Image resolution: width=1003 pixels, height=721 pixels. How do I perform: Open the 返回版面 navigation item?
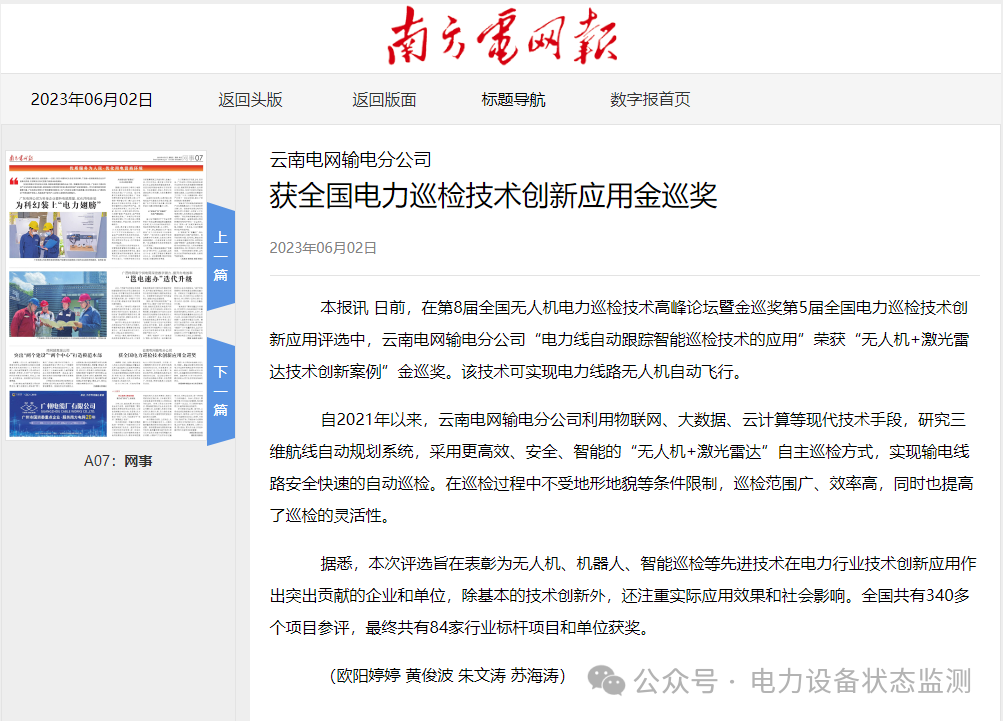384,99
